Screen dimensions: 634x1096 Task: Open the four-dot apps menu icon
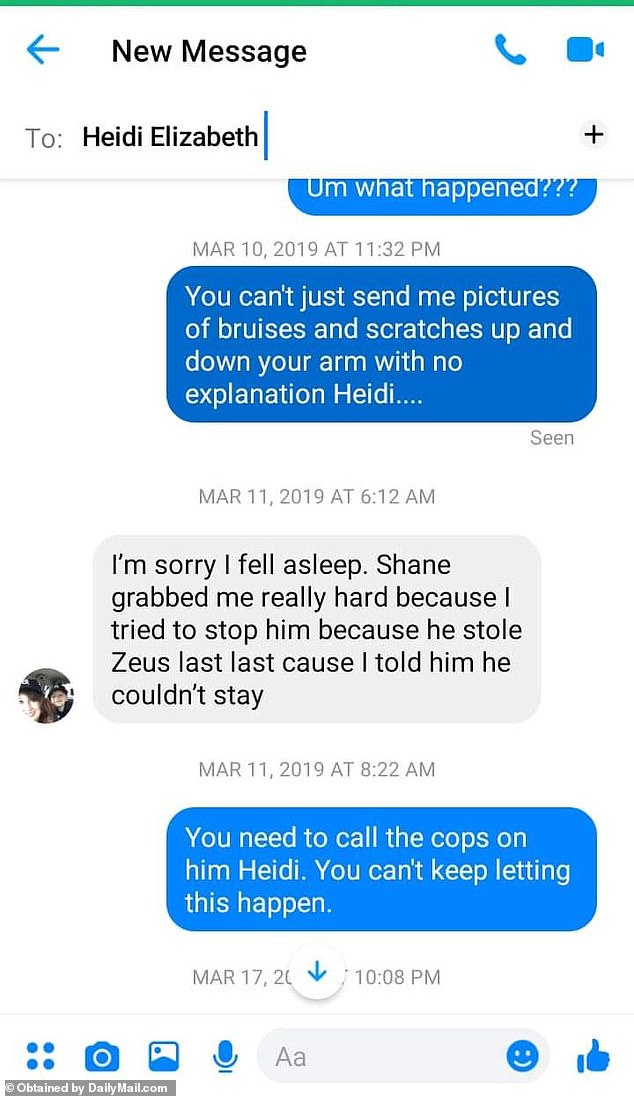(41, 1055)
